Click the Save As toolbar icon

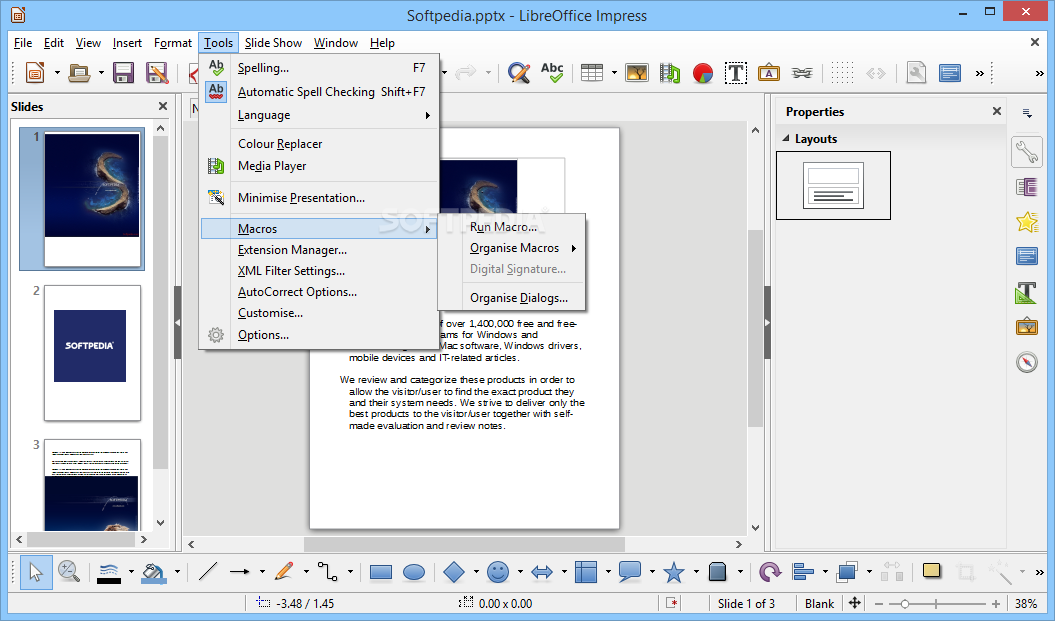(157, 73)
